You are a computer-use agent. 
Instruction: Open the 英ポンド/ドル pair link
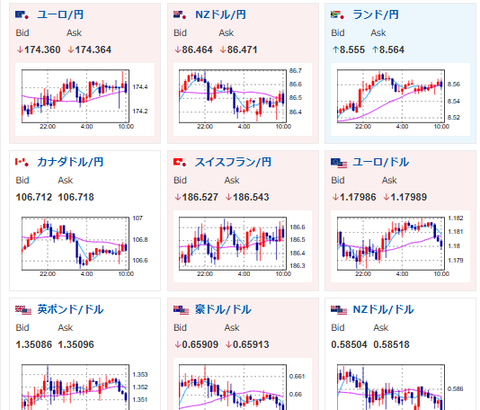[70, 309]
